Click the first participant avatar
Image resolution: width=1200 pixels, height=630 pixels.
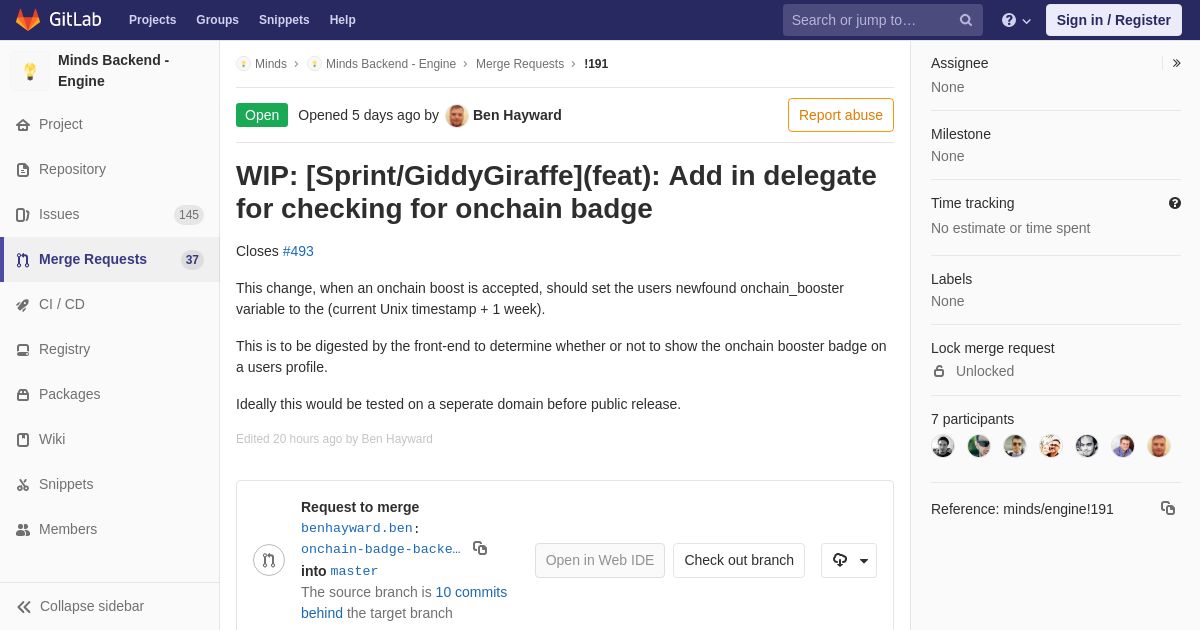(943, 446)
